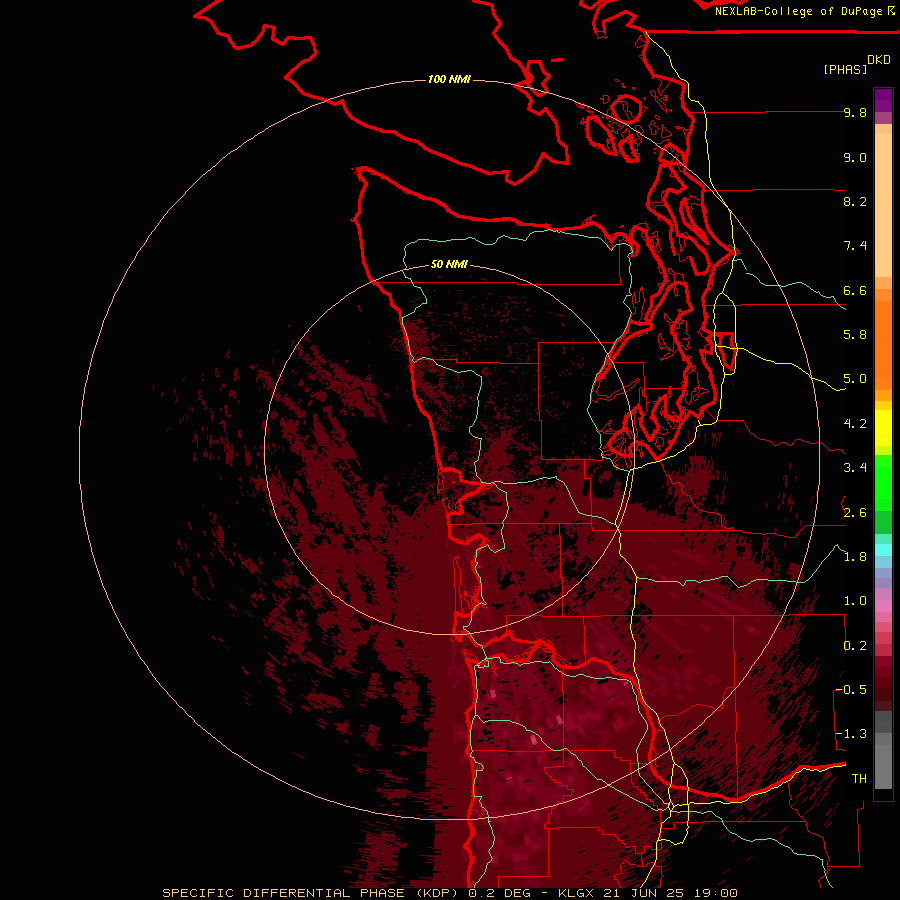Click the 6.6 scale value
This screenshot has width=900, height=900.
tap(855, 290)
